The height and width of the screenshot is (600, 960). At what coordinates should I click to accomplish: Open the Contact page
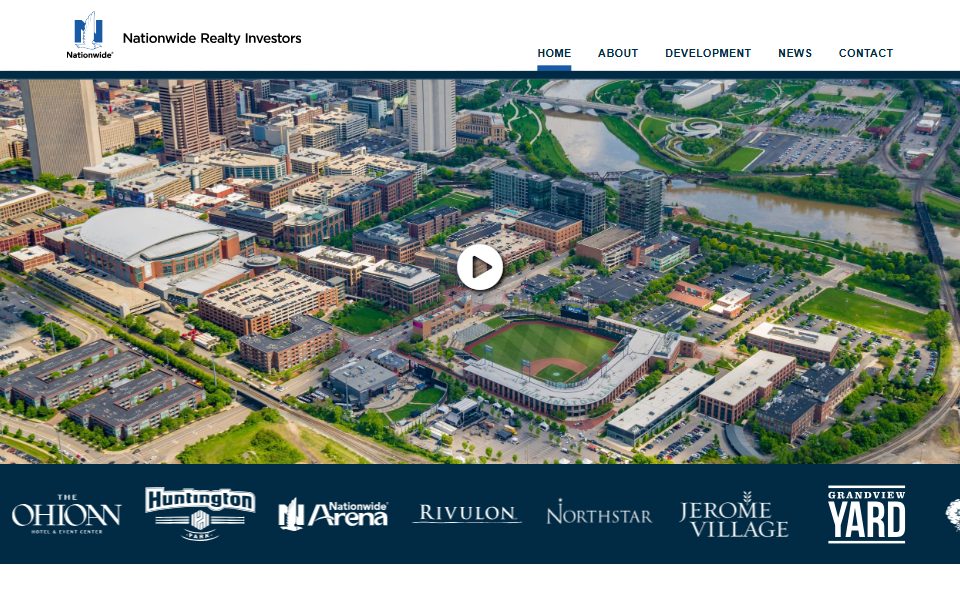pyautogui.click(x=866, y=53)
